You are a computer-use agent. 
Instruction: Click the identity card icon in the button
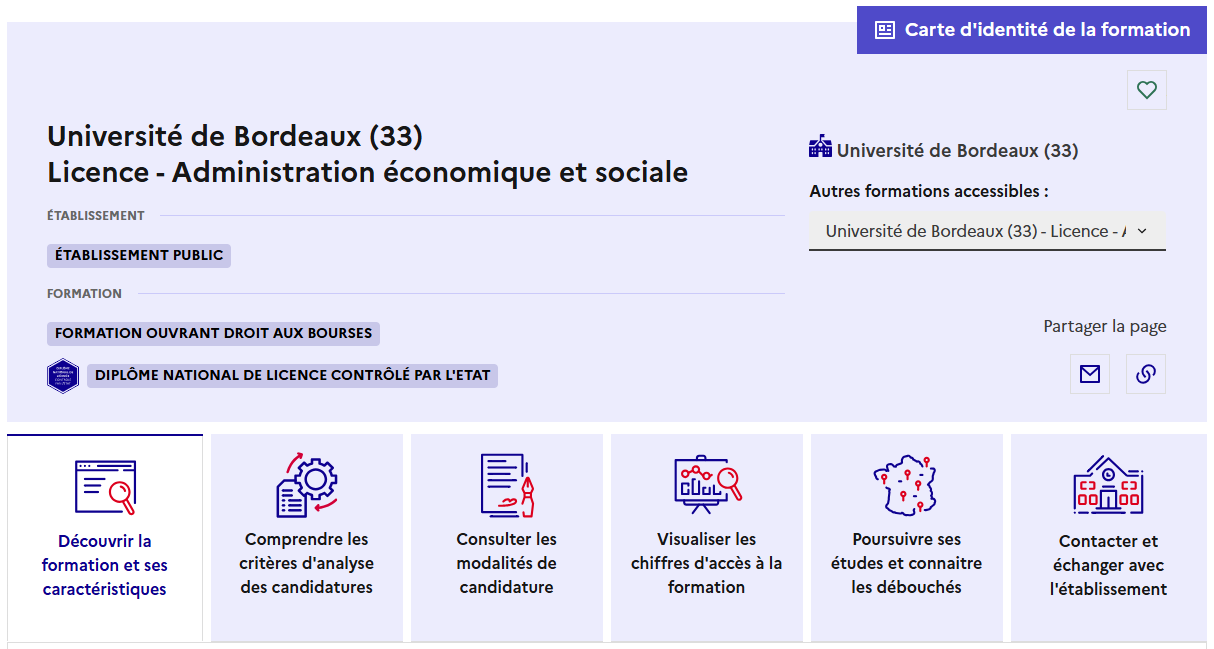(885, 30)
